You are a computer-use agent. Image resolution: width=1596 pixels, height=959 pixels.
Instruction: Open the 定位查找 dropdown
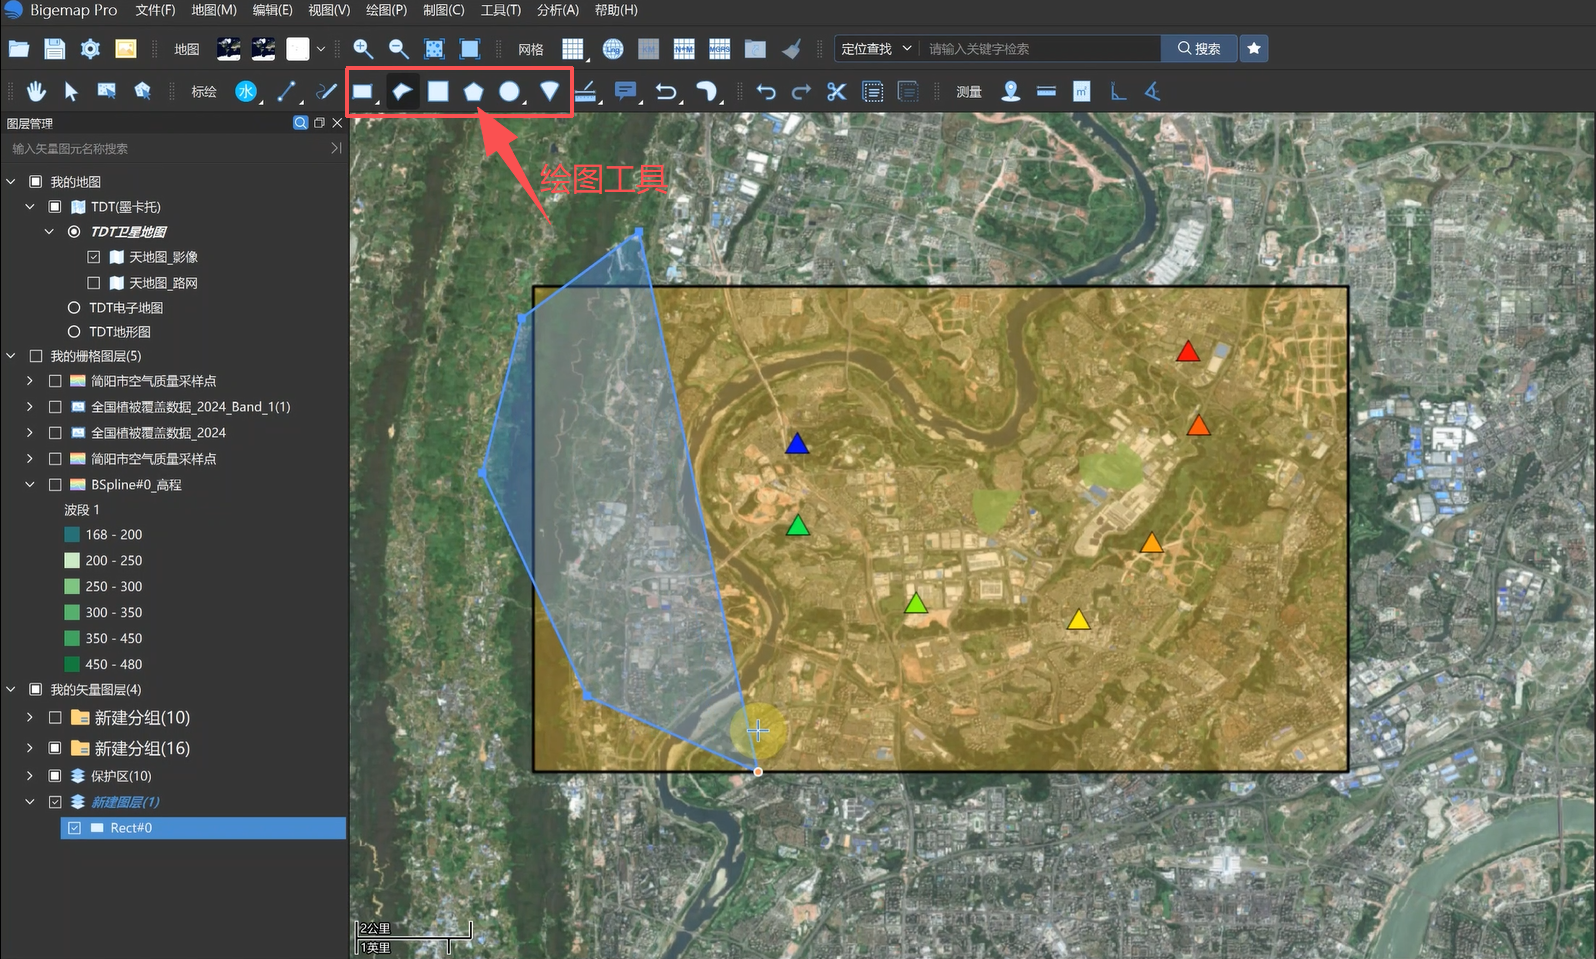pyautogui.click(x=876, y=48)
